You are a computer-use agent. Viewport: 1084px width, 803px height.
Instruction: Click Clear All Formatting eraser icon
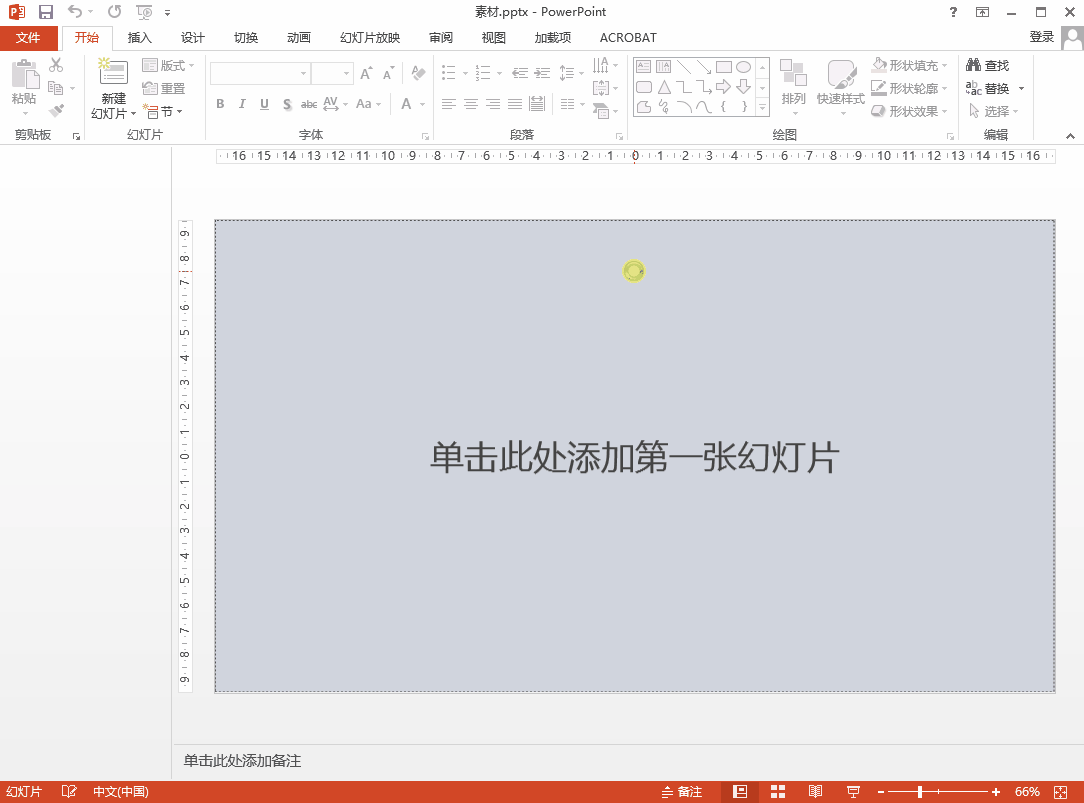(x=418, y=73)
